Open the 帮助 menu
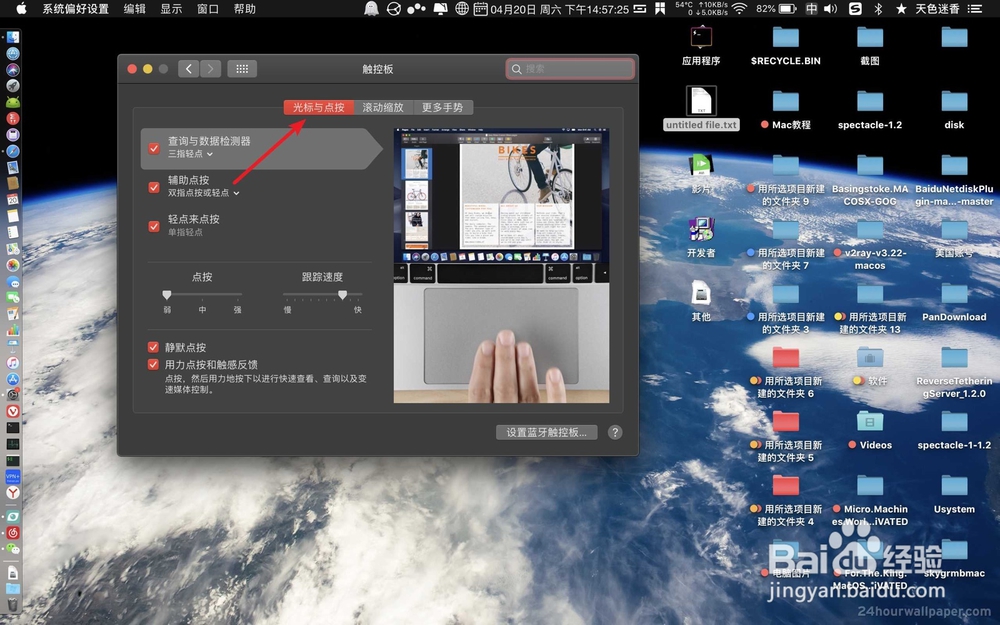 pos(245,10)
